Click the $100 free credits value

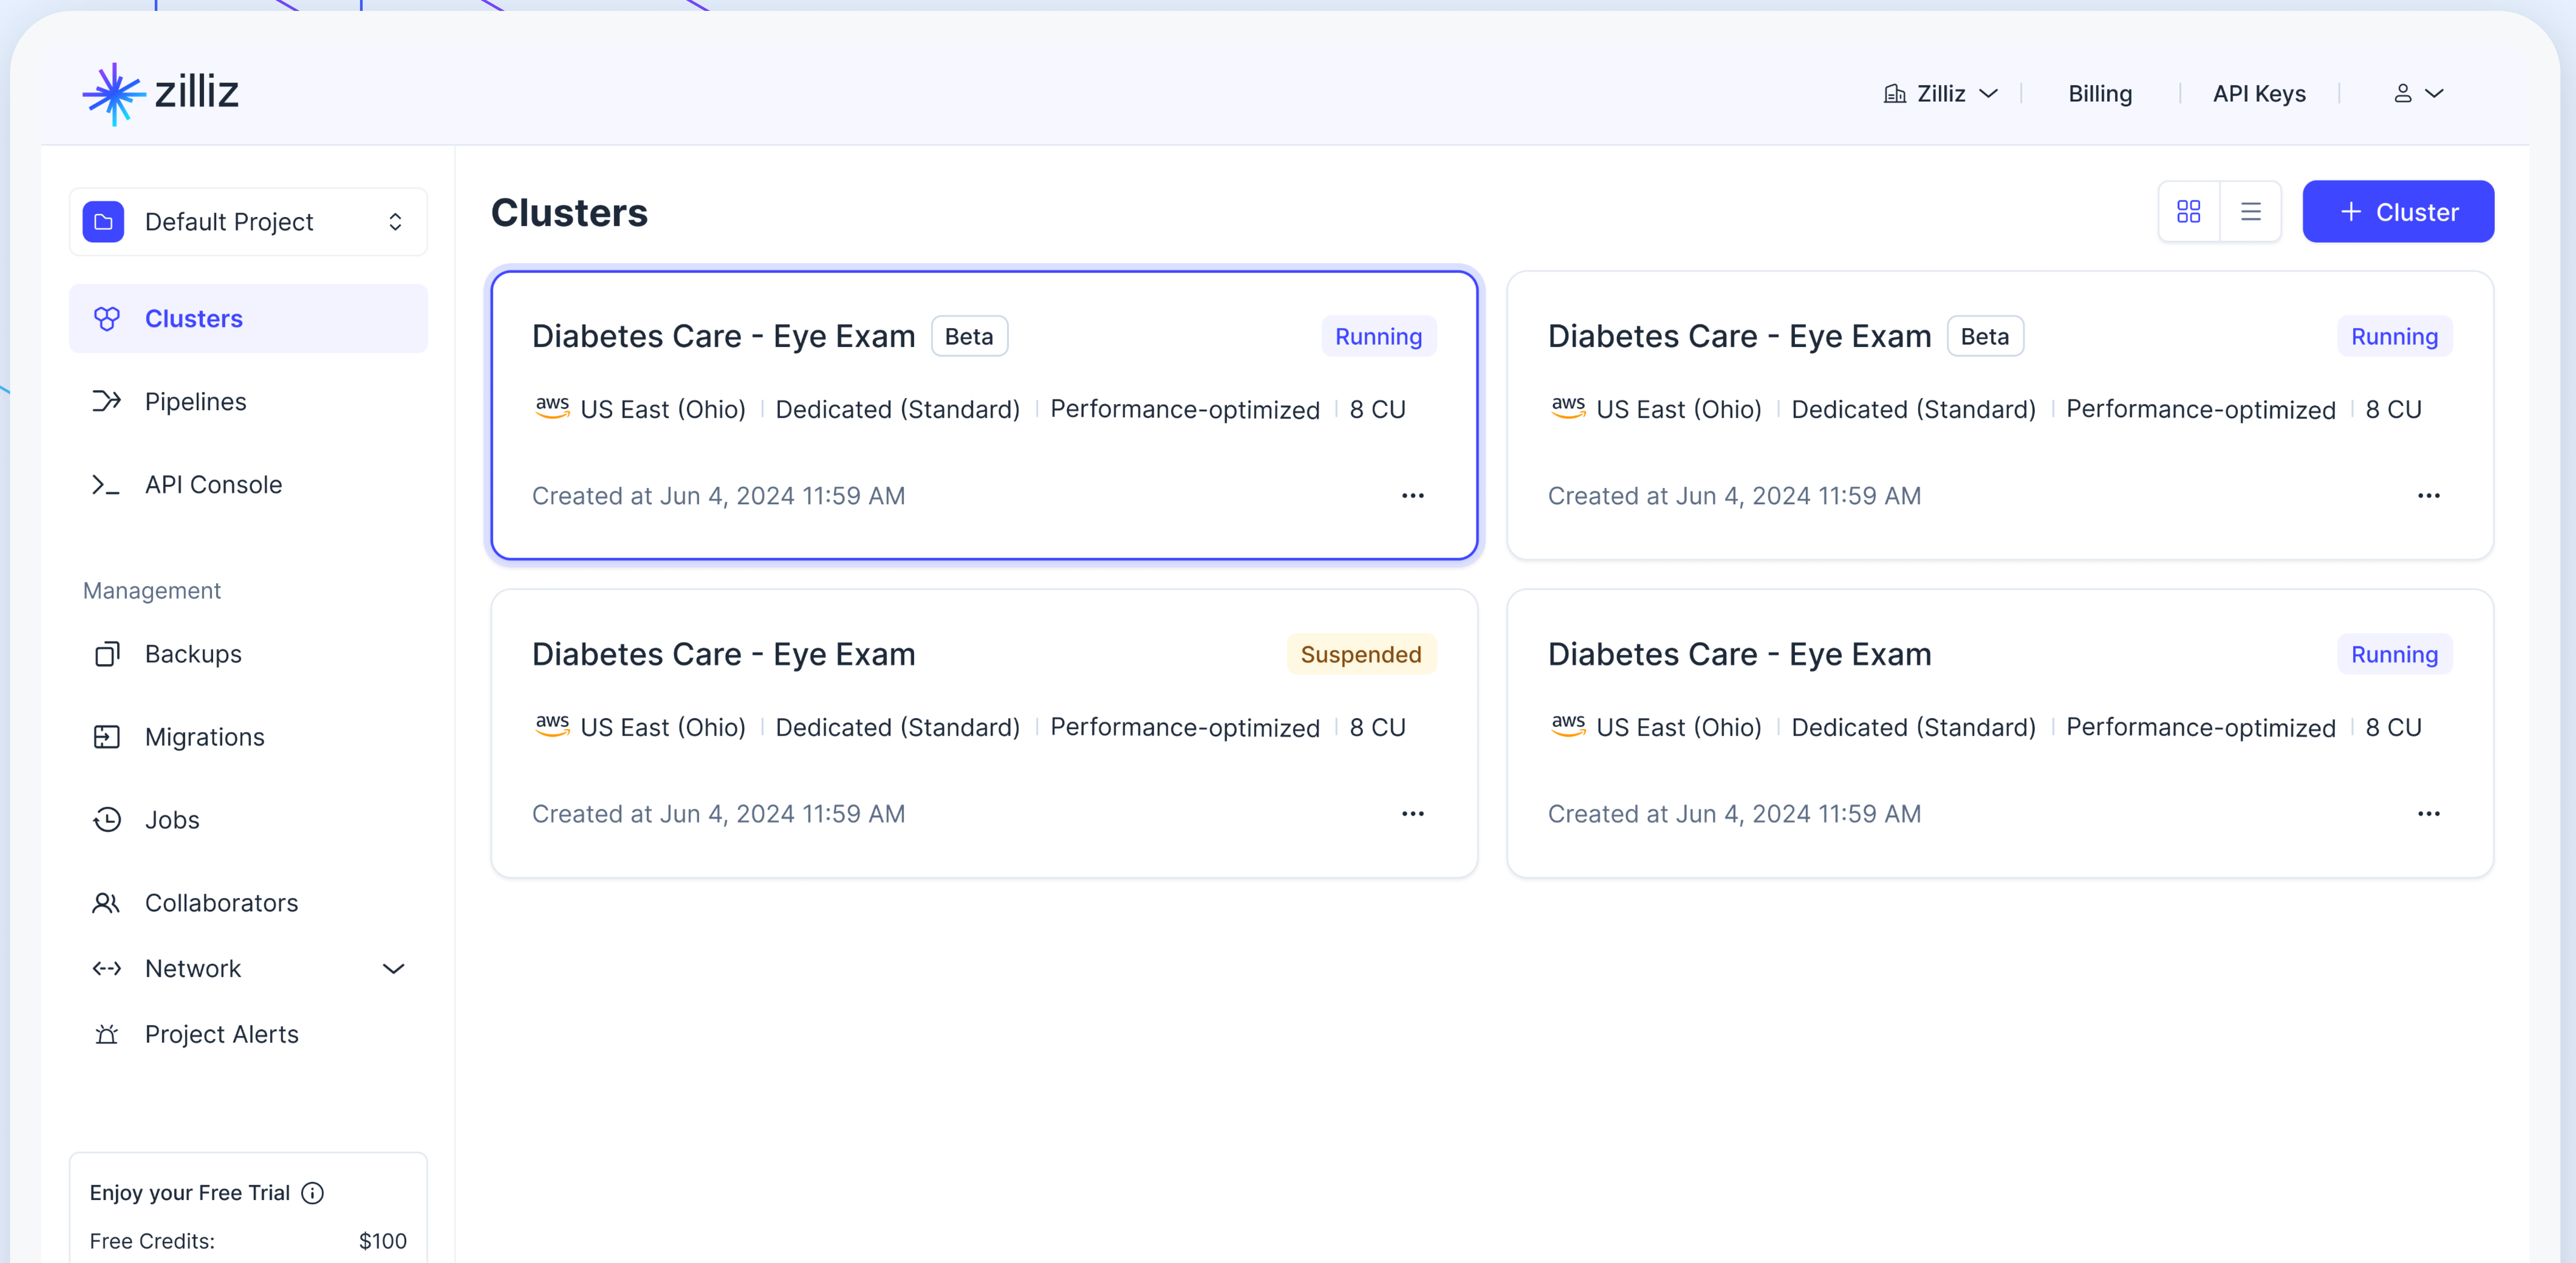(x=383, y=1241)
